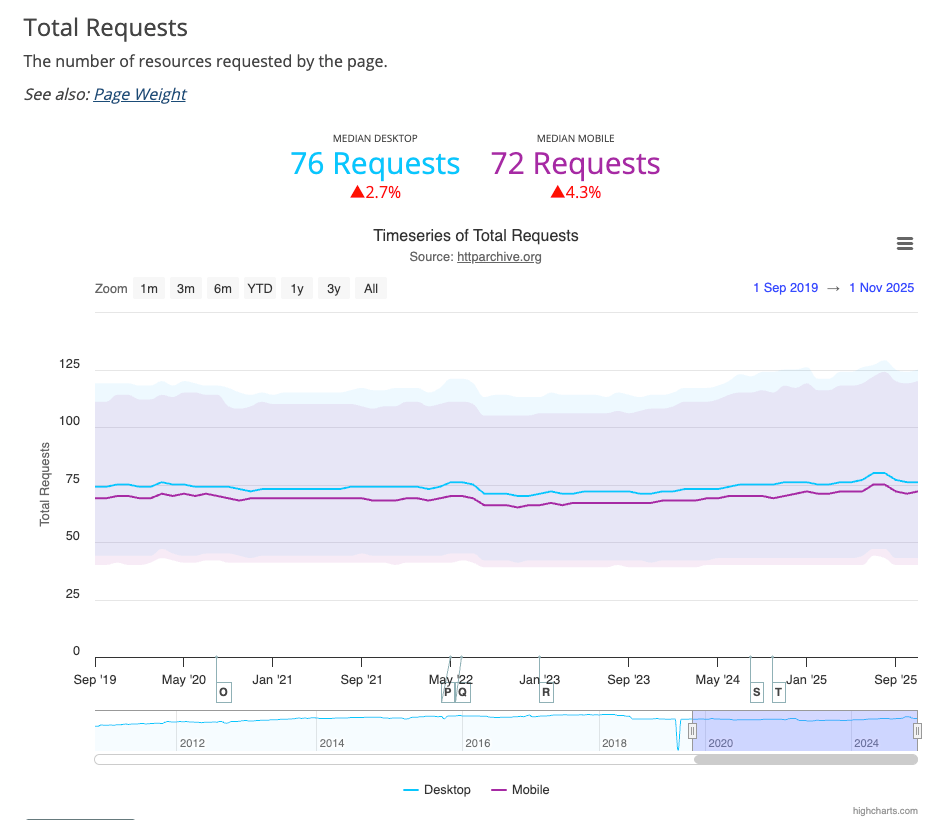Click the R annotation flag marker
This screenshot has height=820, width=938.
click(x=546, y=692)
